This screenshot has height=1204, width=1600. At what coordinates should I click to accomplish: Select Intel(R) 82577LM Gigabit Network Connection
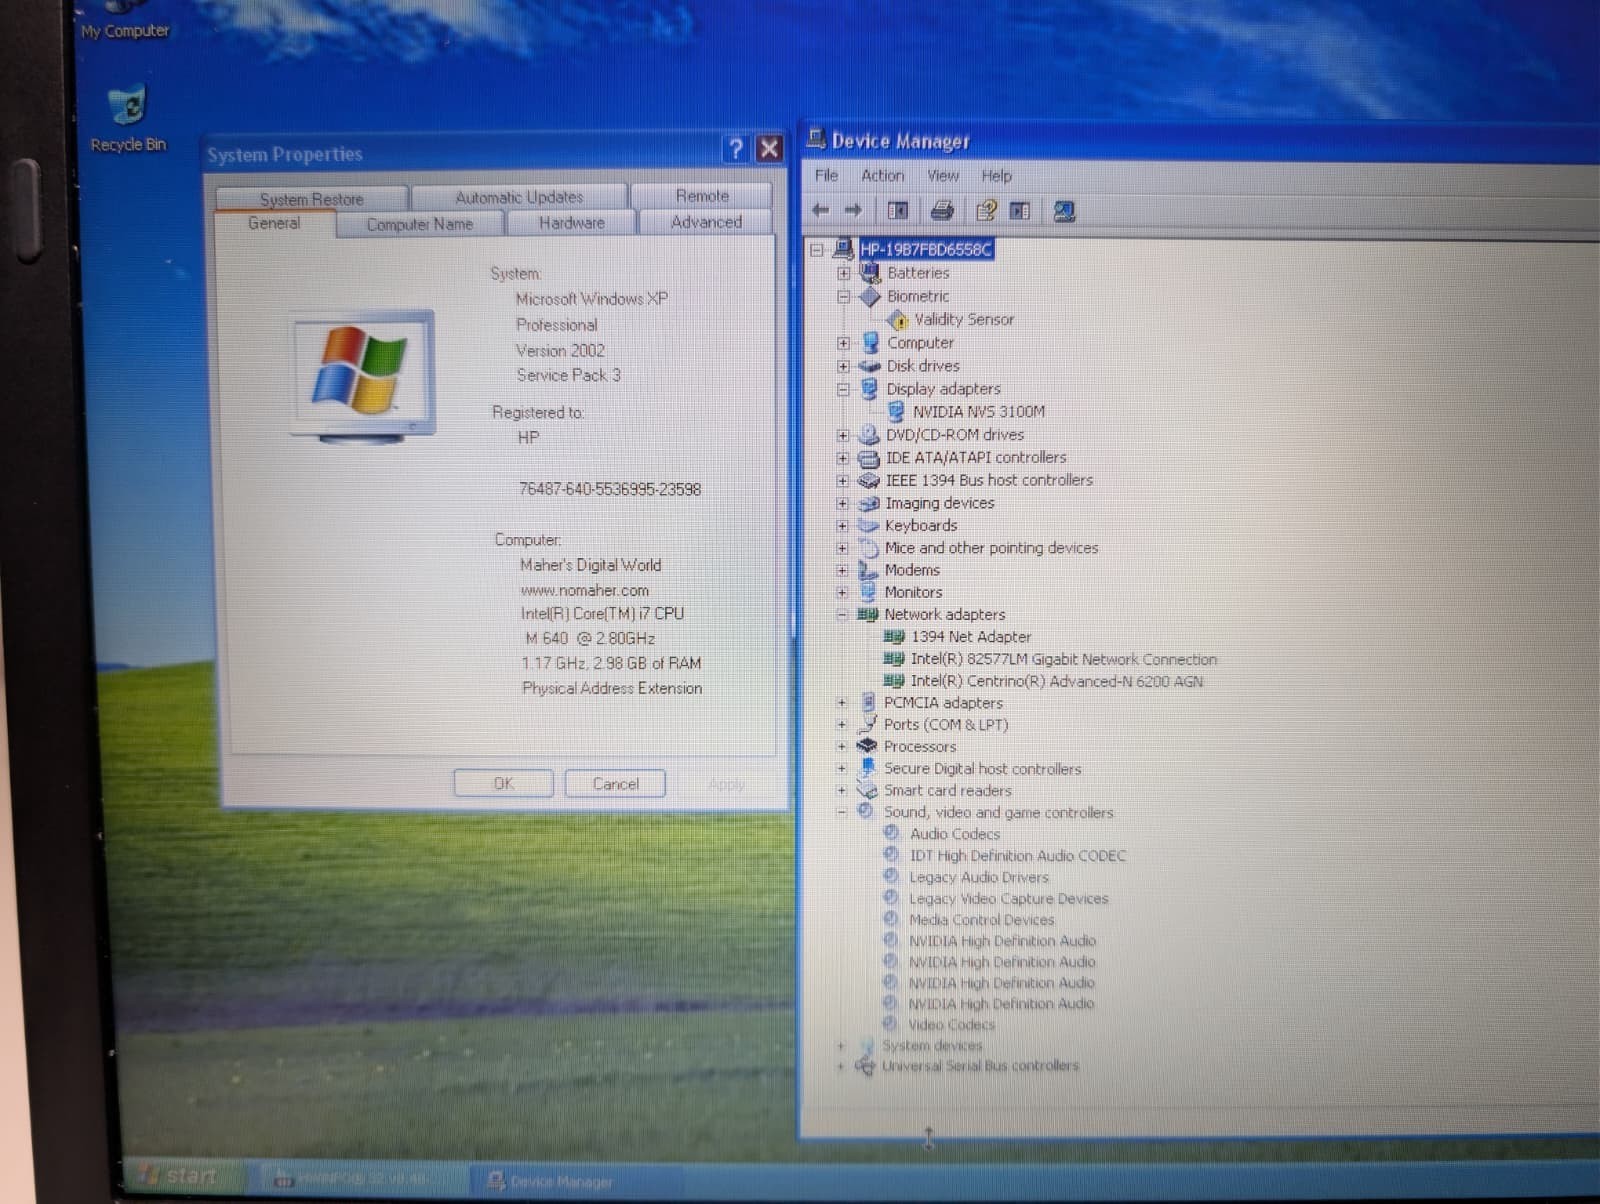tap(1063, 659)
